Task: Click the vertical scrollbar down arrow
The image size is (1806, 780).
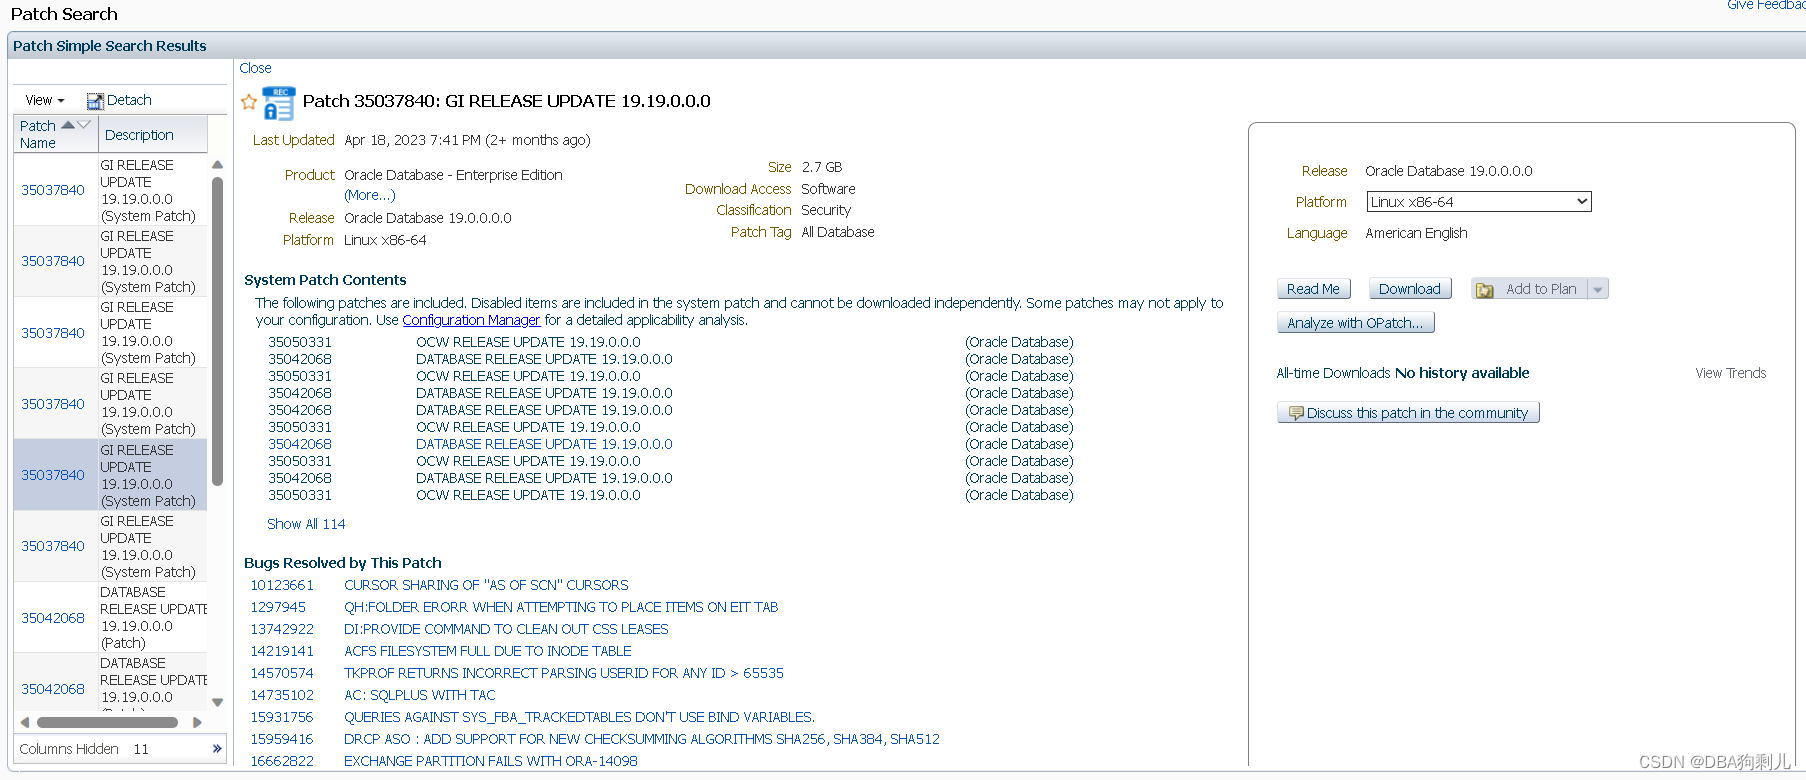Action: [x=217, y=702]
